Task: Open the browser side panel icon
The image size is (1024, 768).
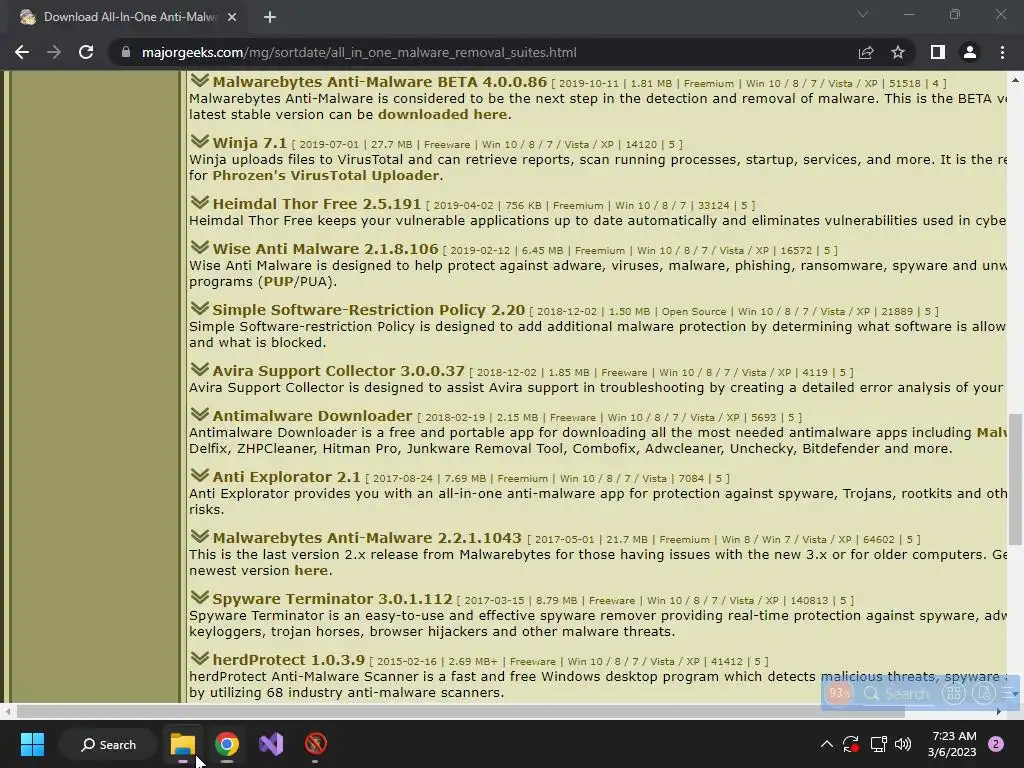Action: click(x=938, y=52)
